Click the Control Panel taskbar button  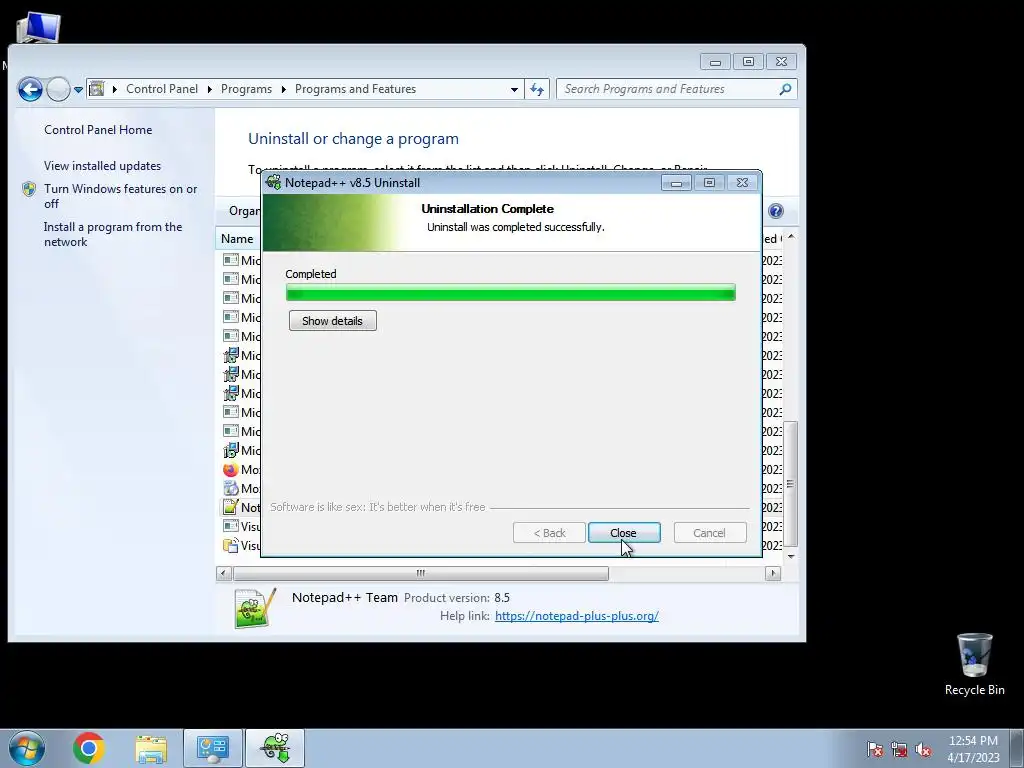[213, 748]
